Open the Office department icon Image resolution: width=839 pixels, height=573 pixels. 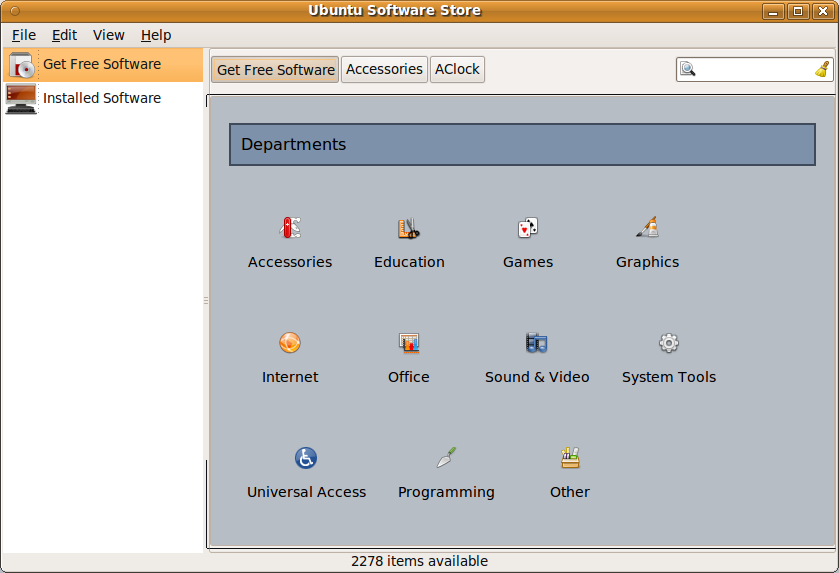(409, 343)
